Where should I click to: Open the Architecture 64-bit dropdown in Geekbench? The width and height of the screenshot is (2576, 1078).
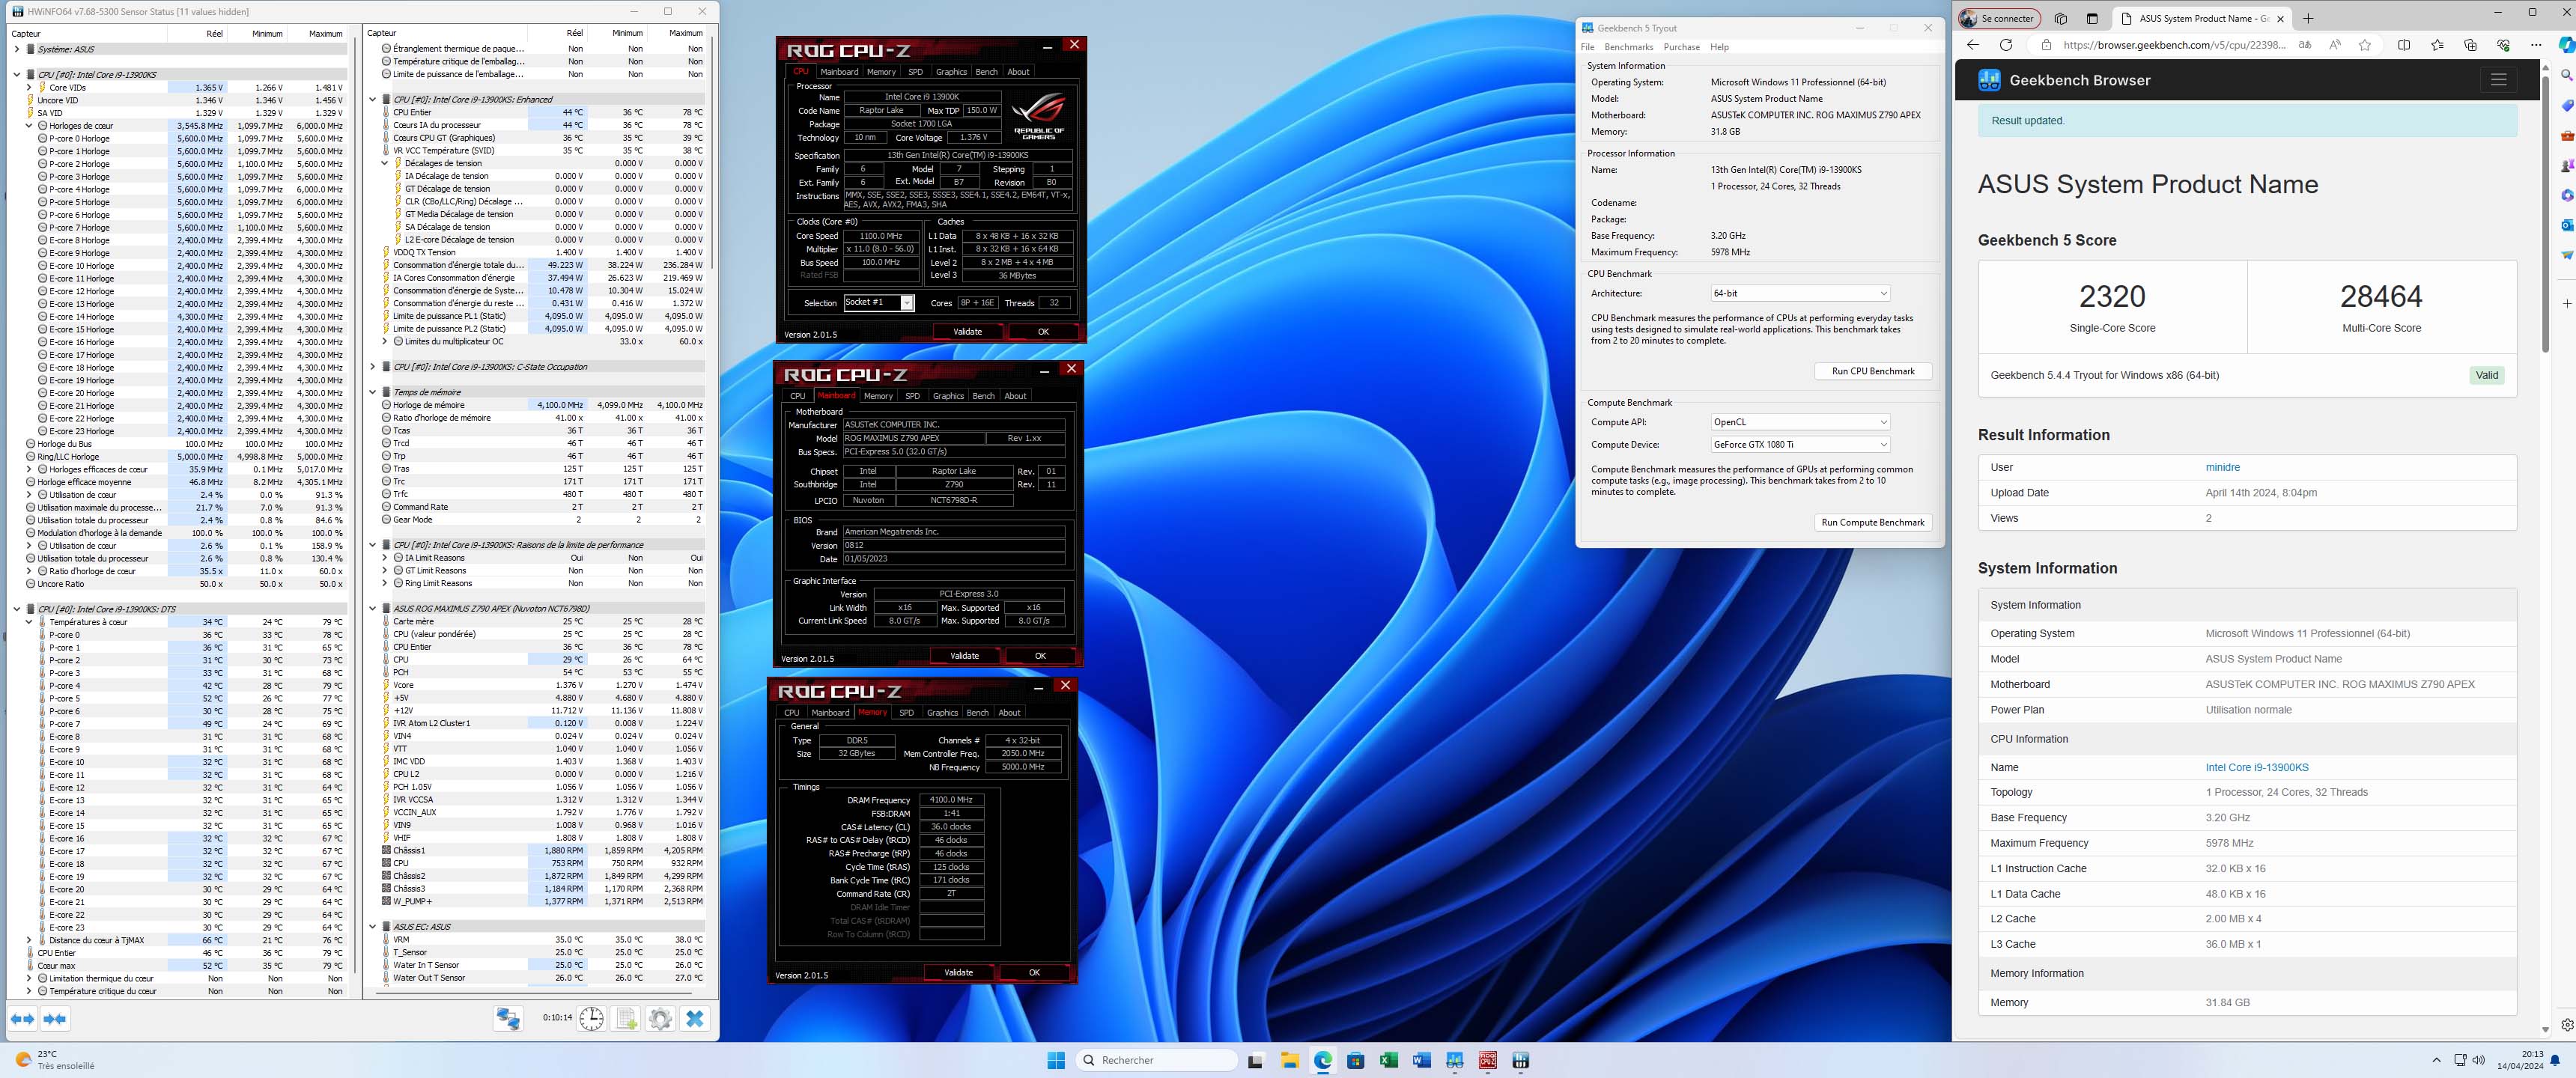[x=1800, y=293]
